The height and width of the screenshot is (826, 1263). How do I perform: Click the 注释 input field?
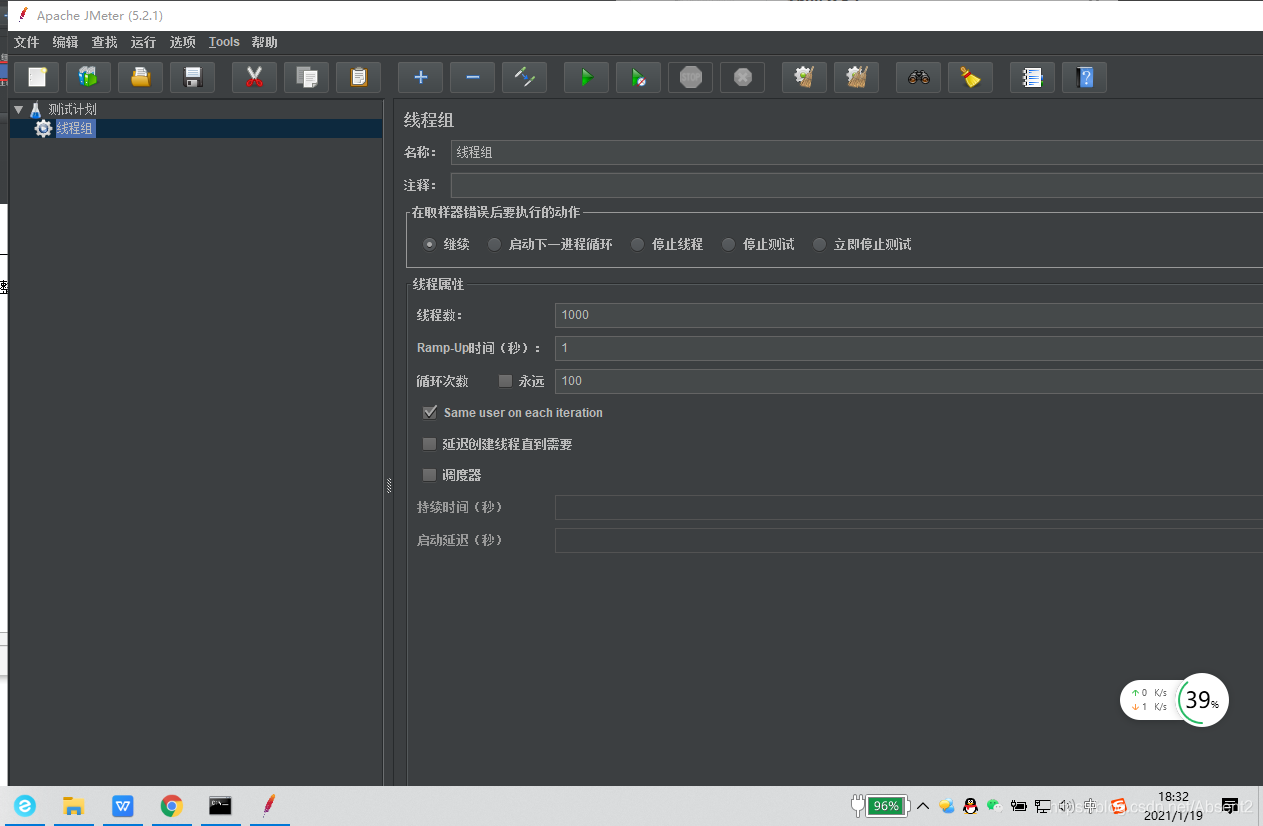pos(857,185)
